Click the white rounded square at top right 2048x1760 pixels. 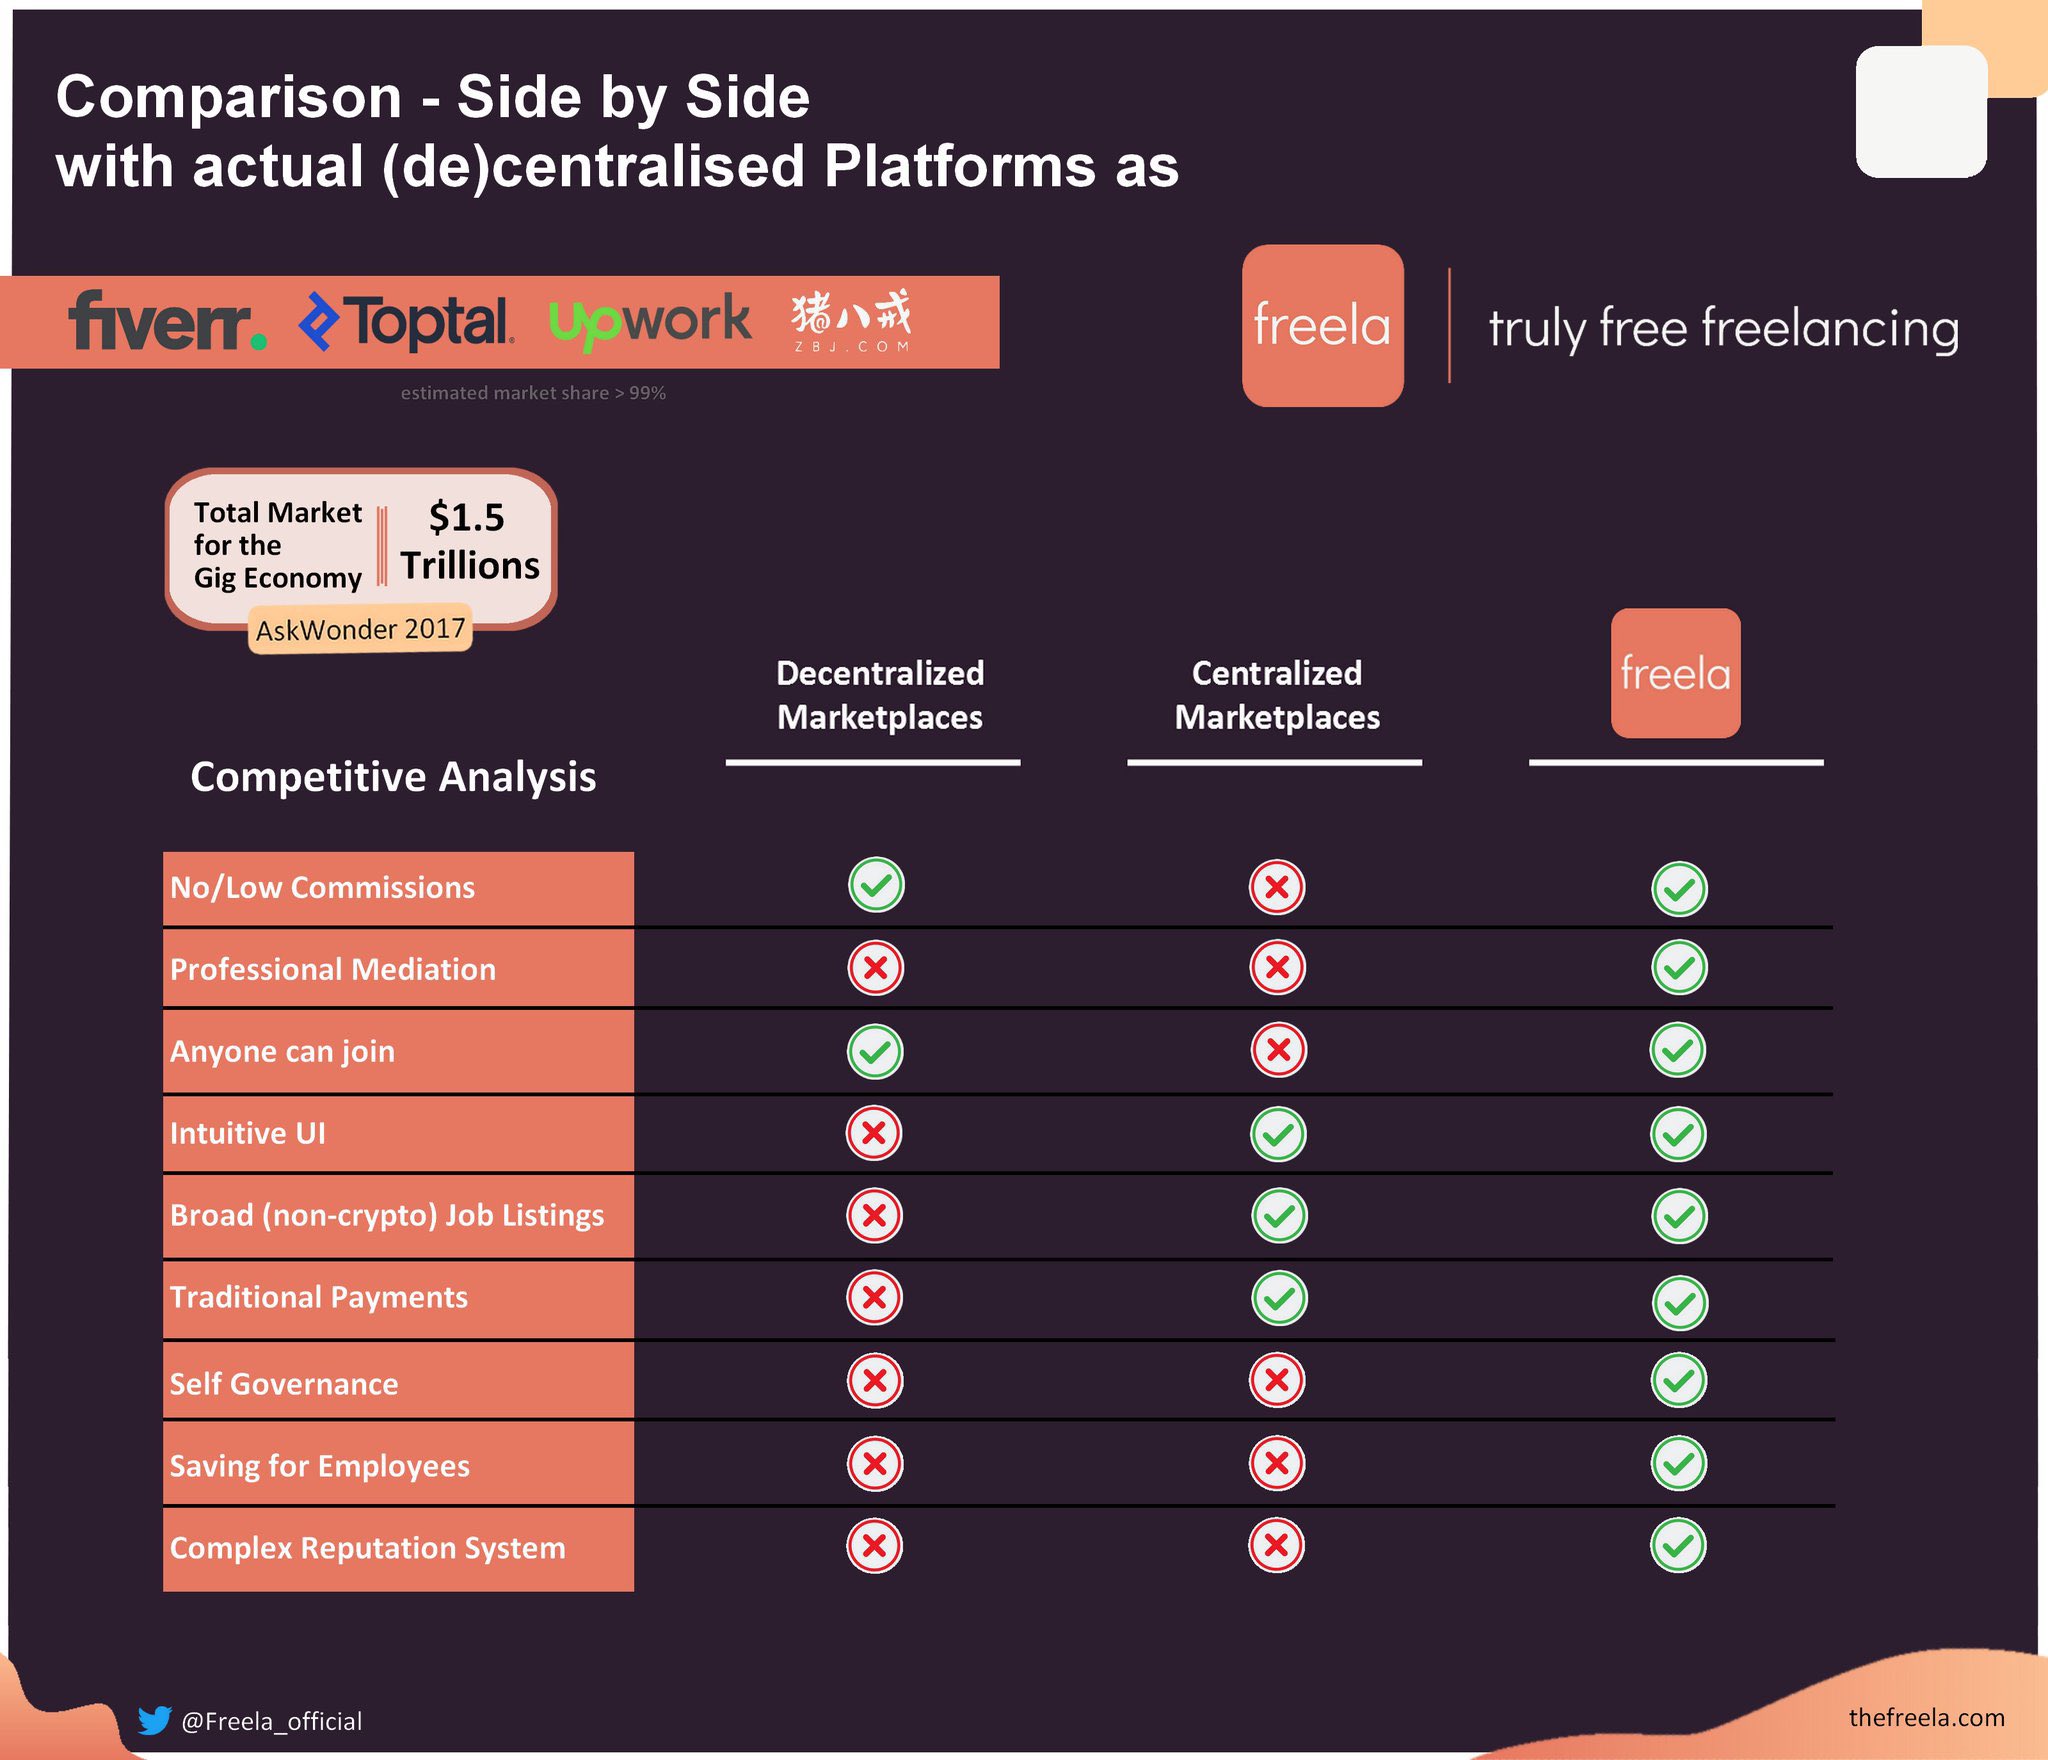(x=1921, y=112)
